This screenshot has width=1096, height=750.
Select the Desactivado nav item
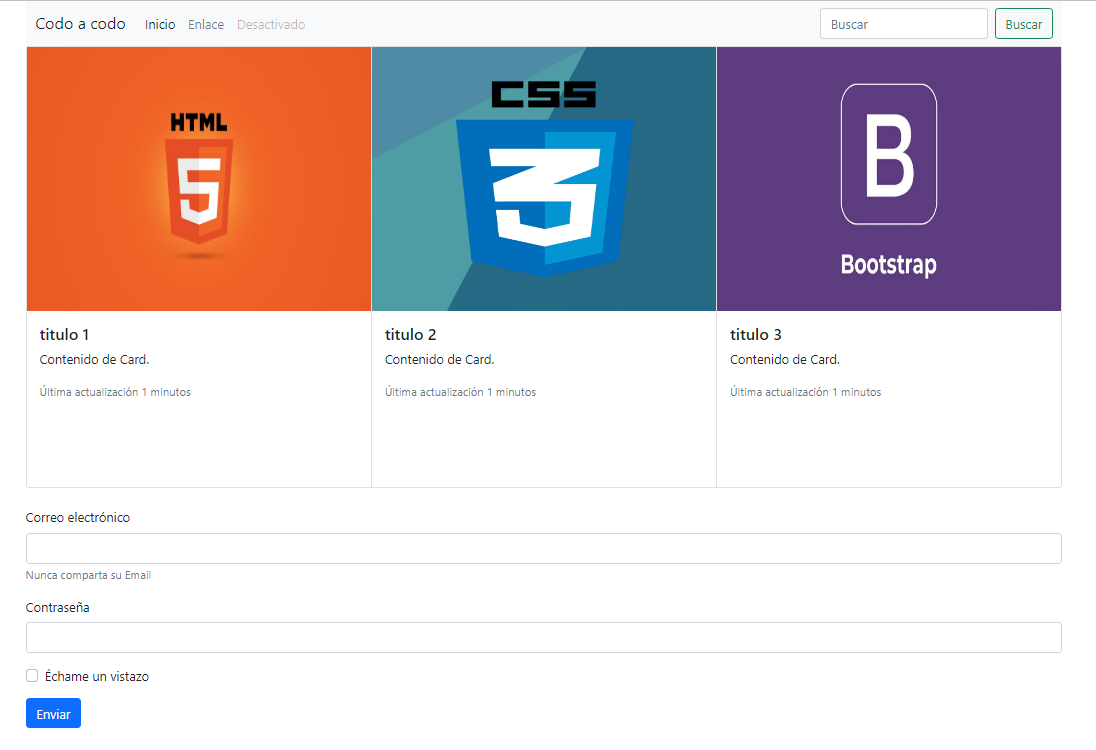271,24
